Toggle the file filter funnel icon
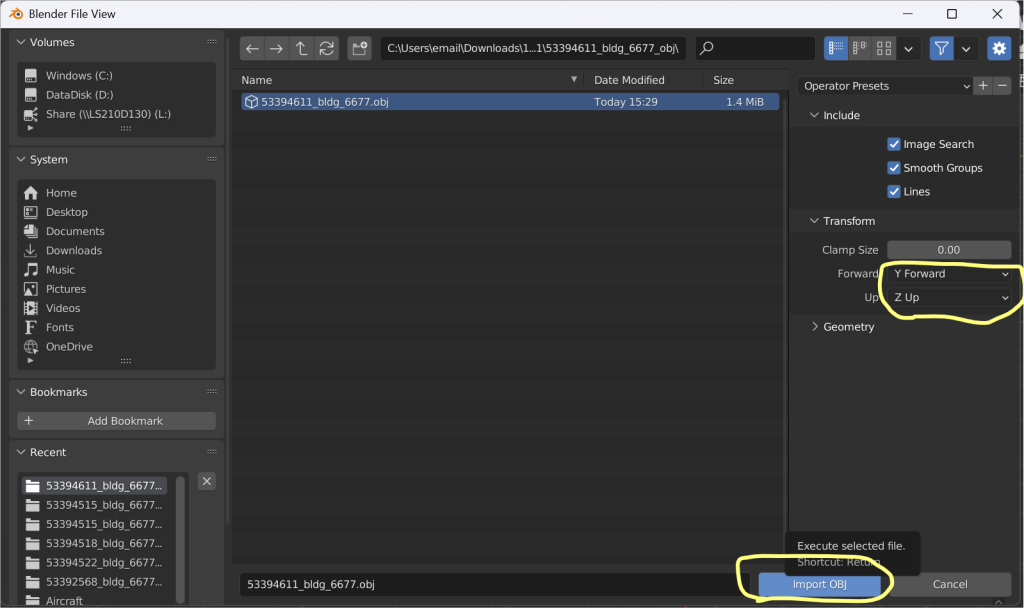1024x608 pixels. tap(941, 48)
